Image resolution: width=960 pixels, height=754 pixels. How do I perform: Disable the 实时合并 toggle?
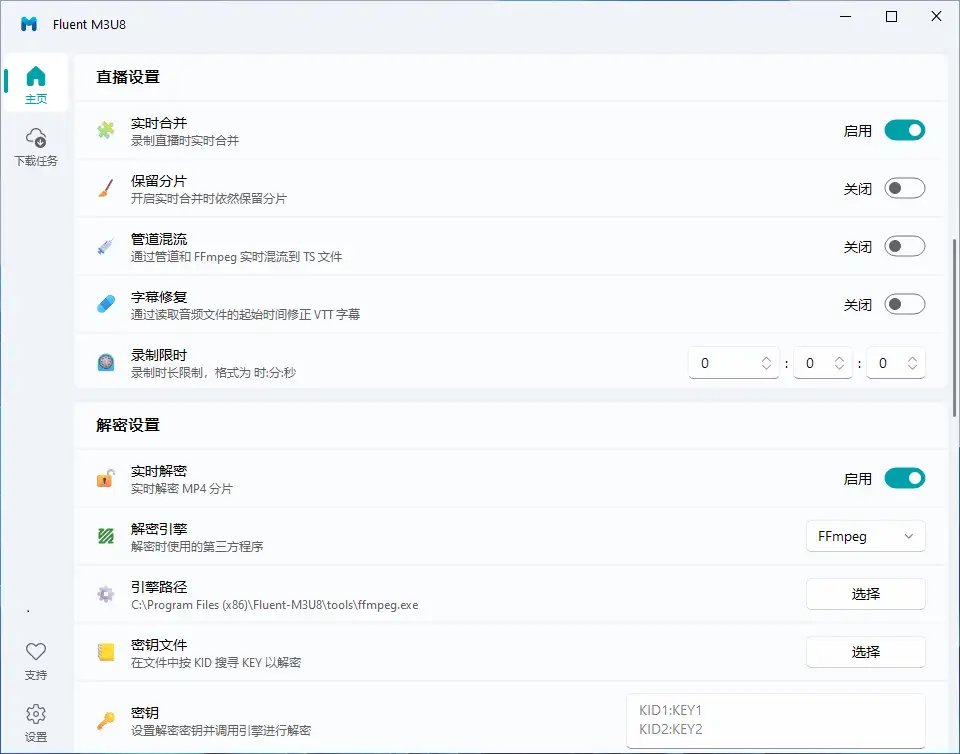[x=904, y=130]
